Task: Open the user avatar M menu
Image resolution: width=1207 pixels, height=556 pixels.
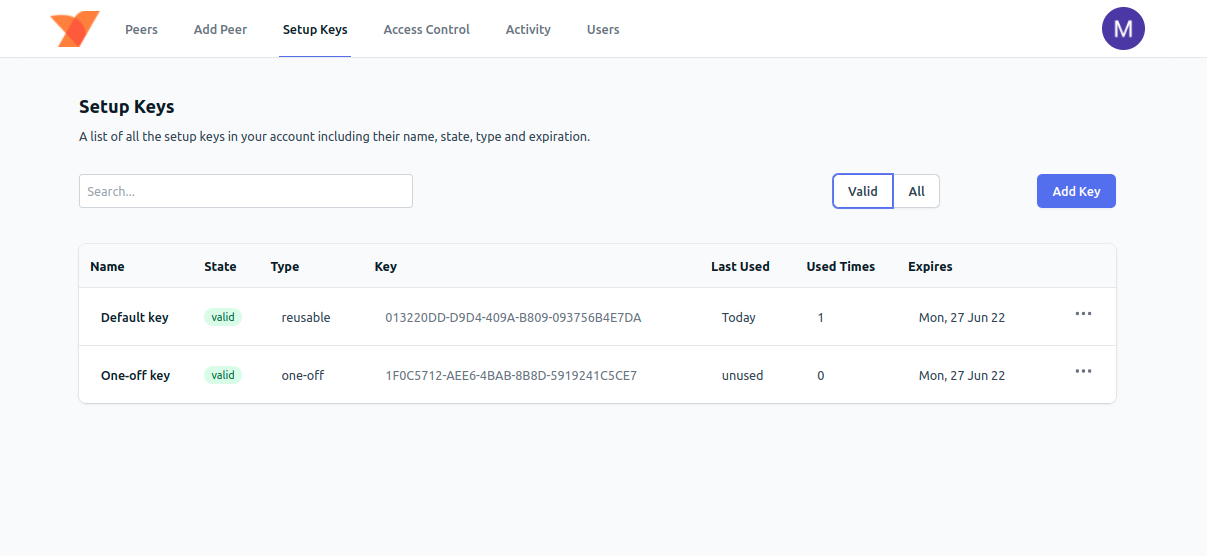Action: pos(1122,29)
